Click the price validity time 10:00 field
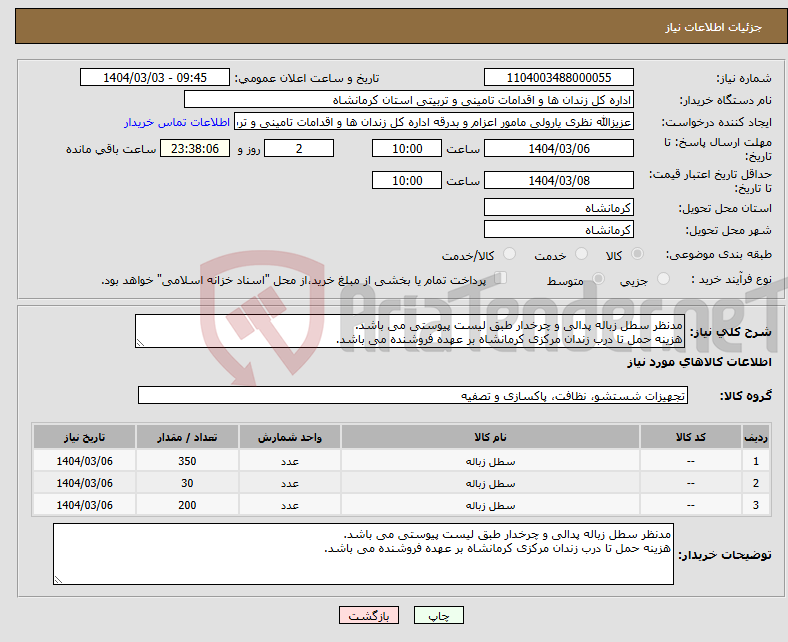 click(x=407, y=180)
